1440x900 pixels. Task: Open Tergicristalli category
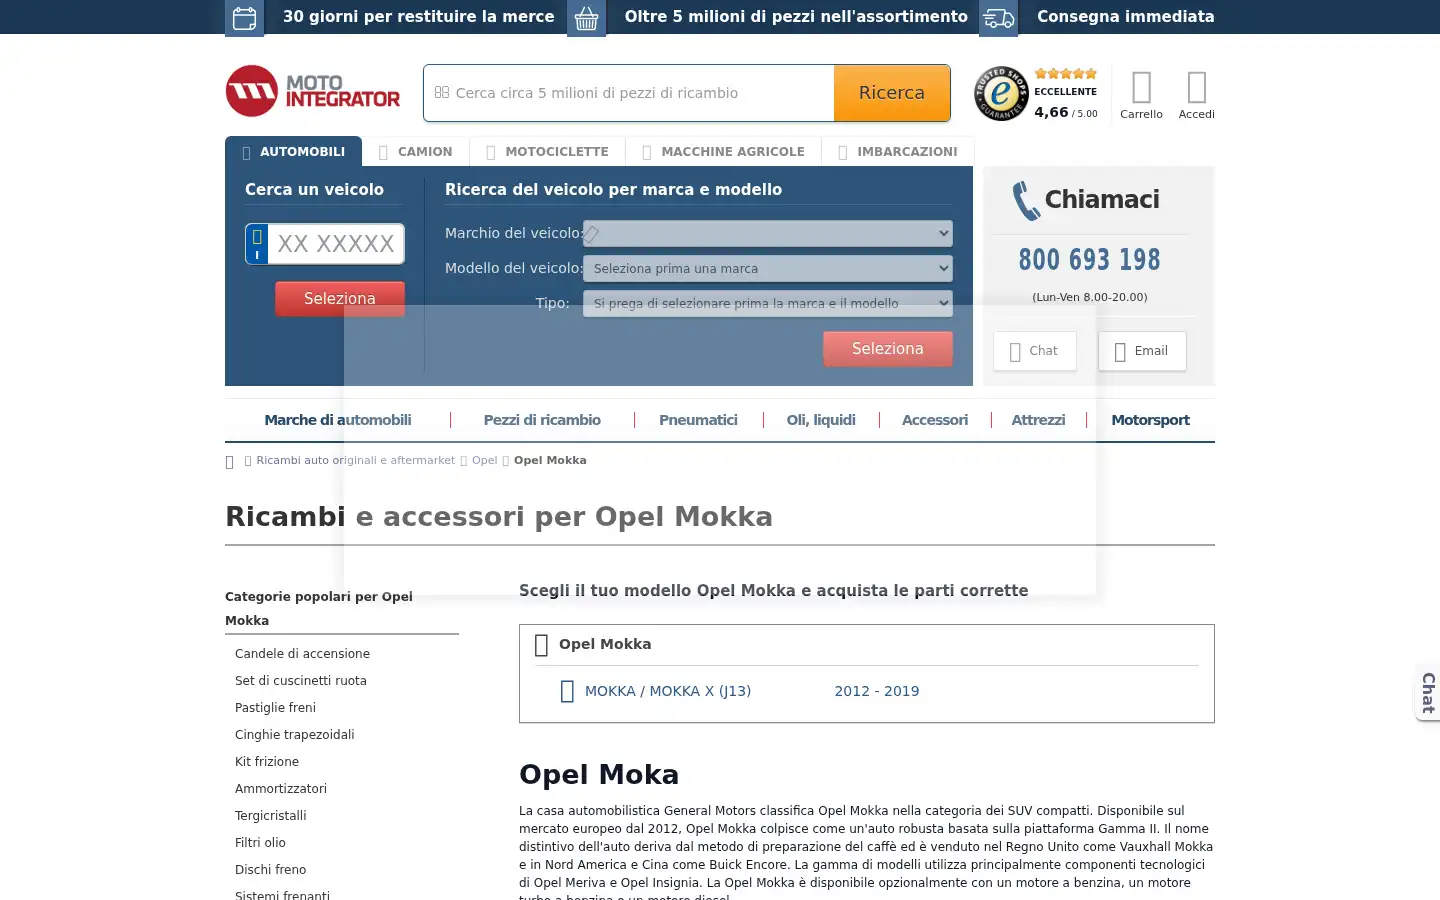click(271, 816)
